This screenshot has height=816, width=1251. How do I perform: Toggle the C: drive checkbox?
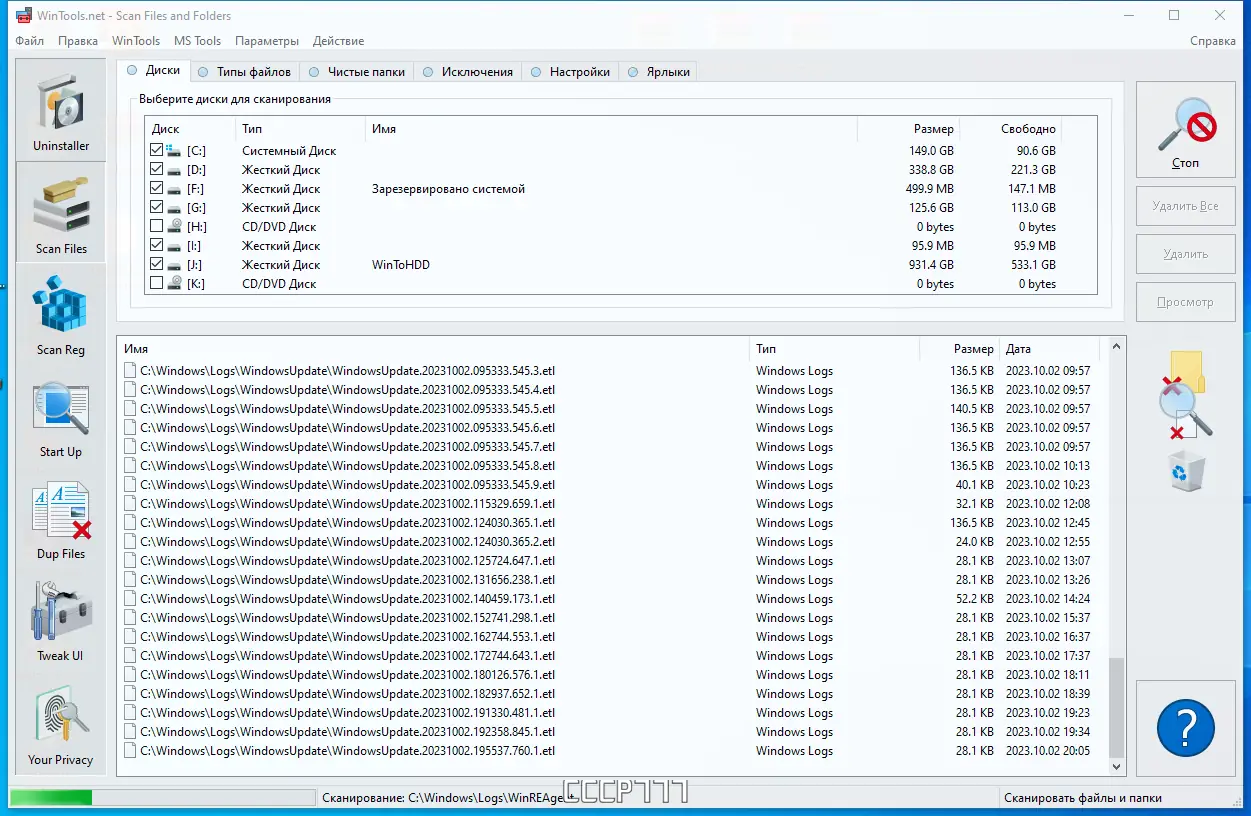[x=156, y=150]
